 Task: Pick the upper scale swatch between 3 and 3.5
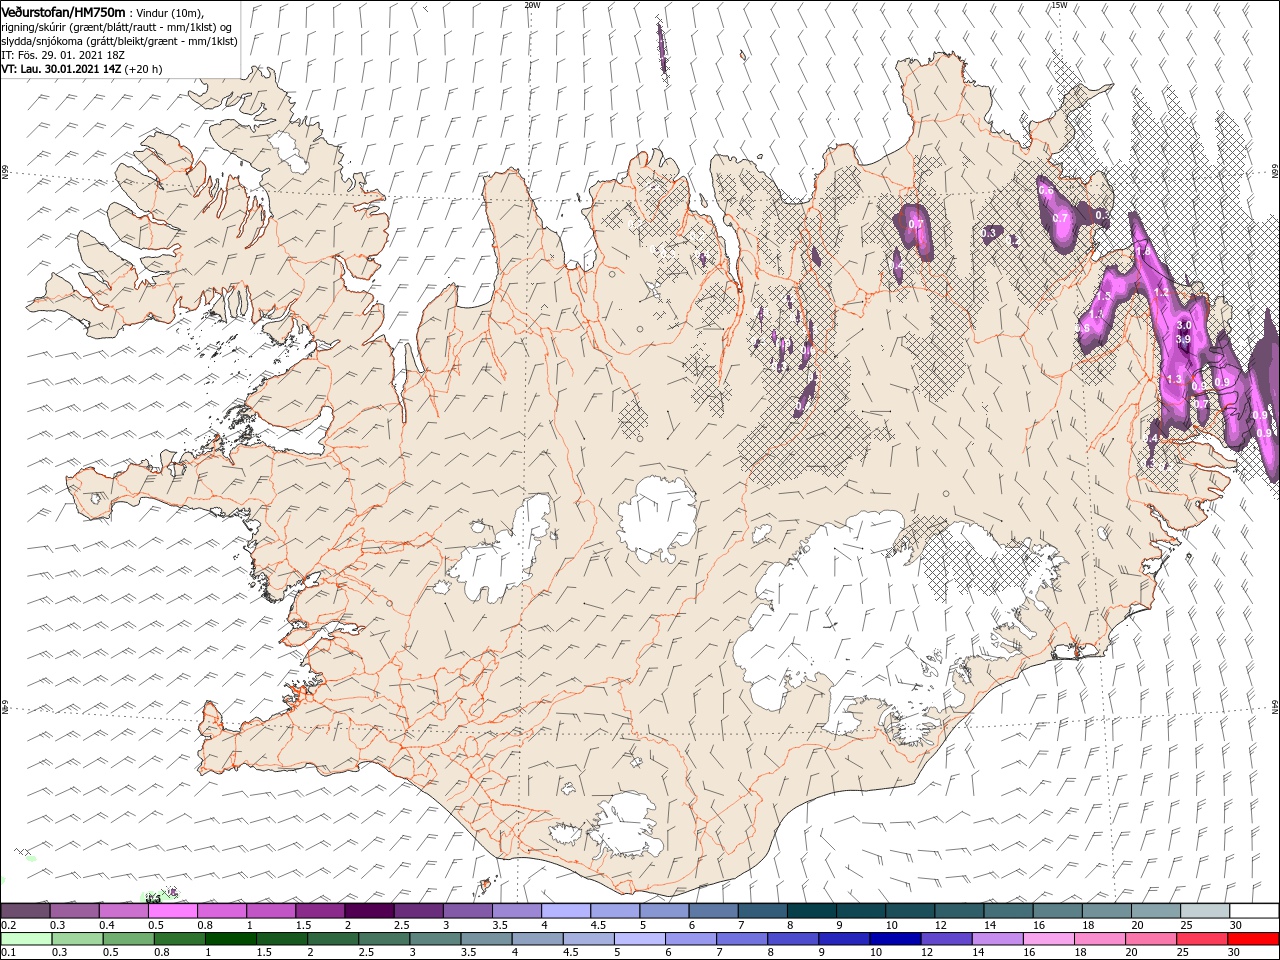tap(467, 911)
